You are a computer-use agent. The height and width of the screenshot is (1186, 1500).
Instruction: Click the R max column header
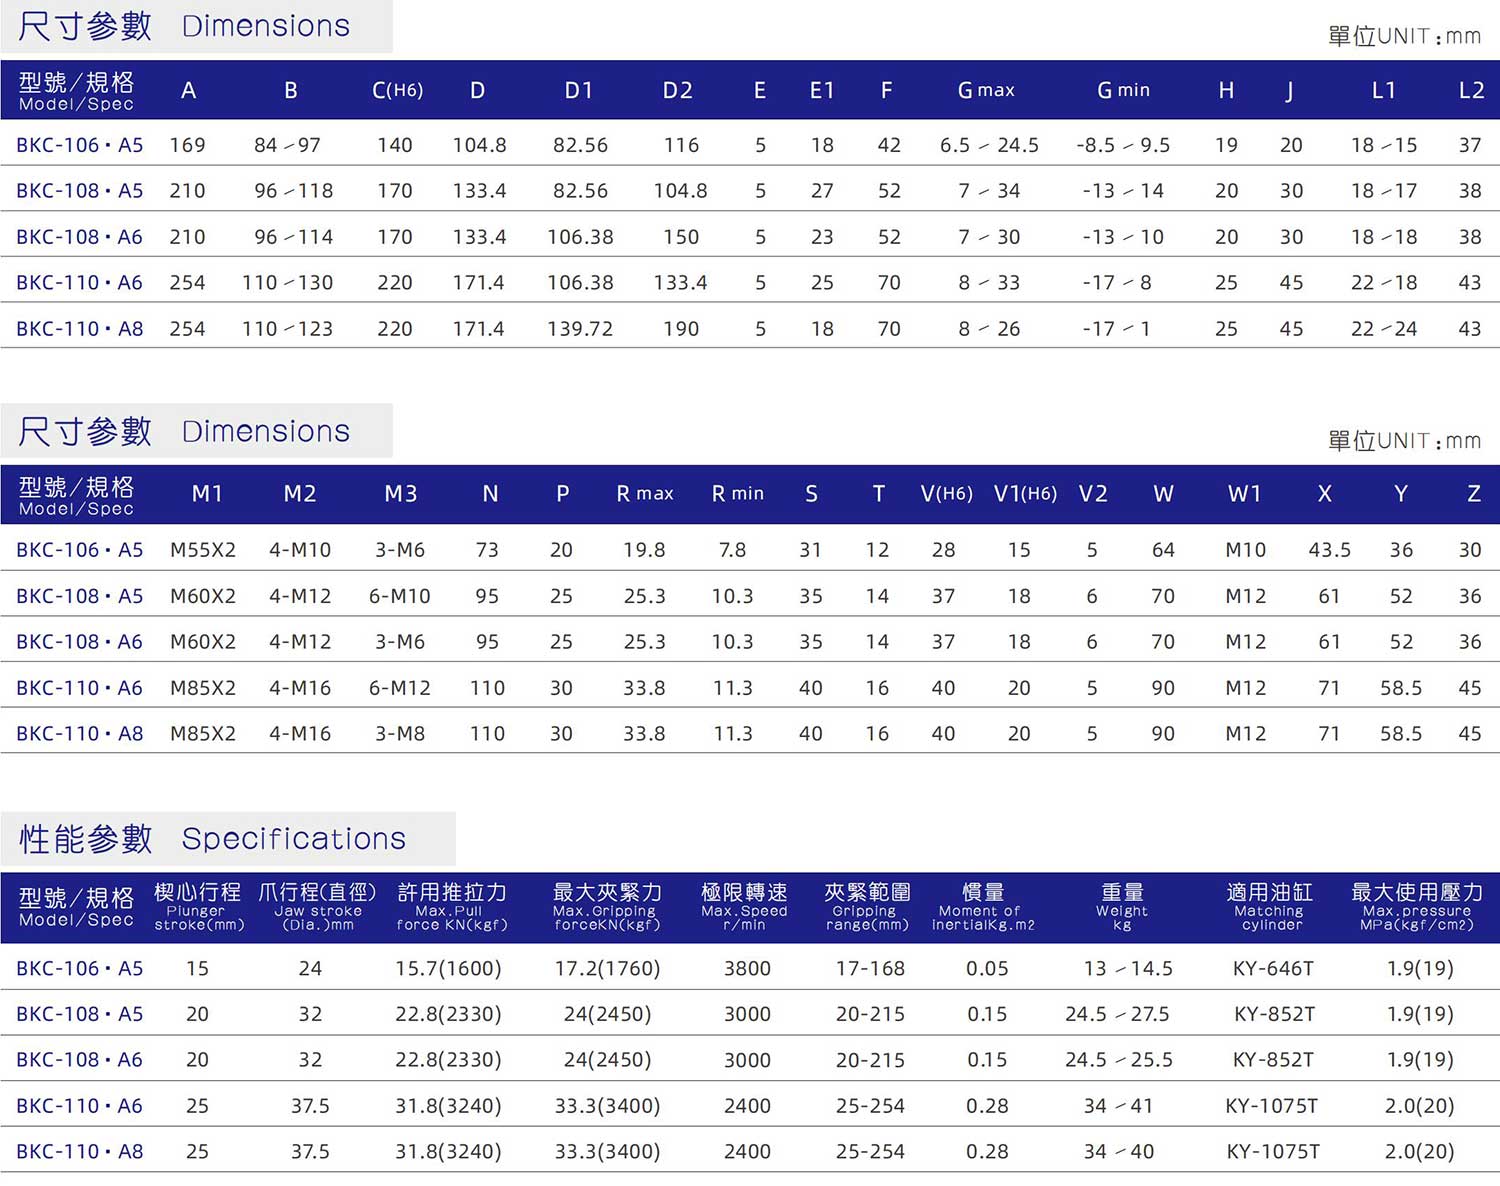point(644,494)
